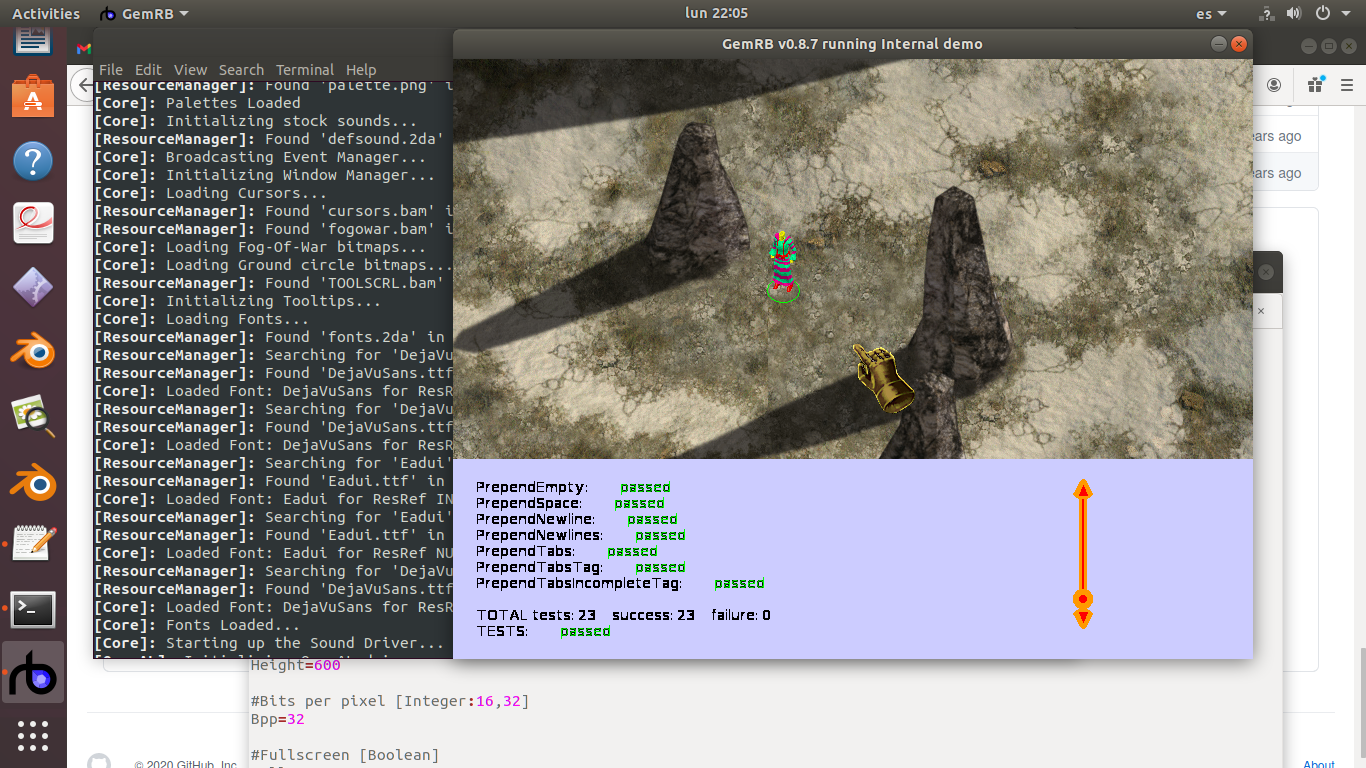Open the terminal Search menu

pyautogui.click(x=241, y=70)
